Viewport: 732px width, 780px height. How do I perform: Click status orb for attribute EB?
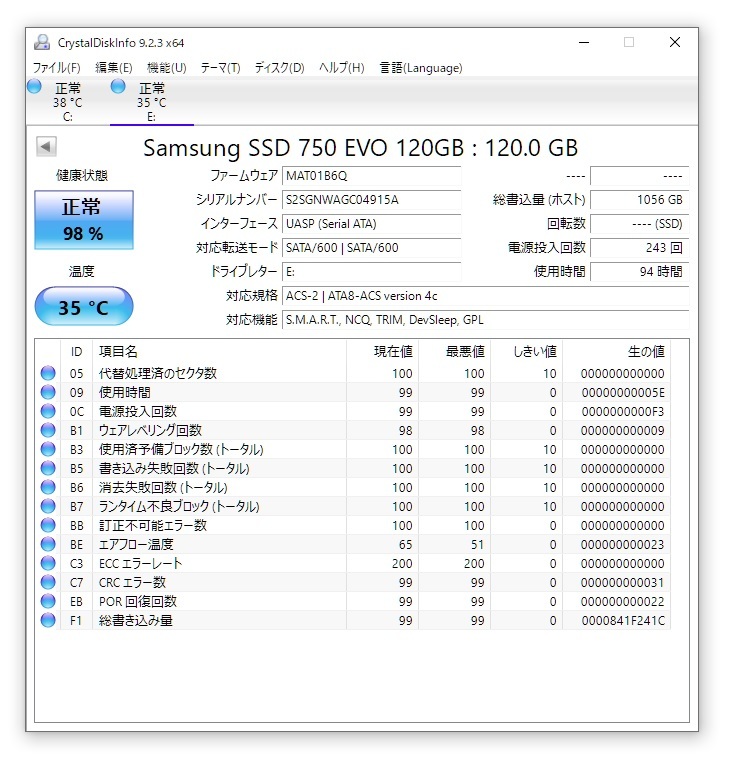pyautogui.click(x=48, y=601)
